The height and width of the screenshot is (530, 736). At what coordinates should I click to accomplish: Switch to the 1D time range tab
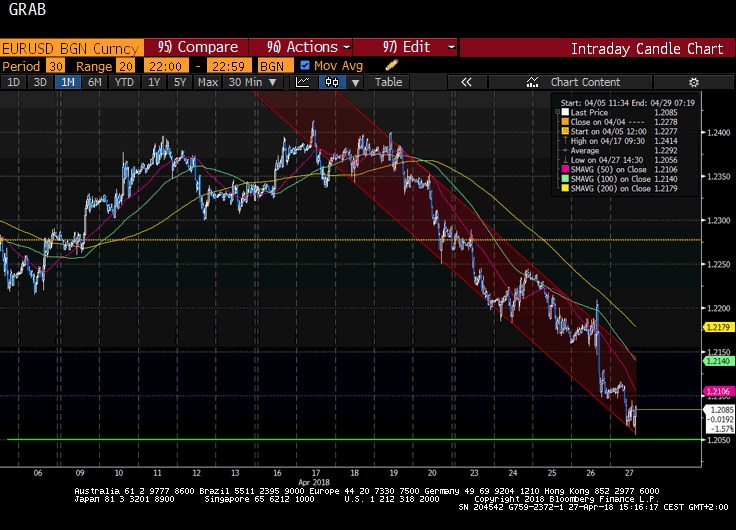[x=13, y=82]
